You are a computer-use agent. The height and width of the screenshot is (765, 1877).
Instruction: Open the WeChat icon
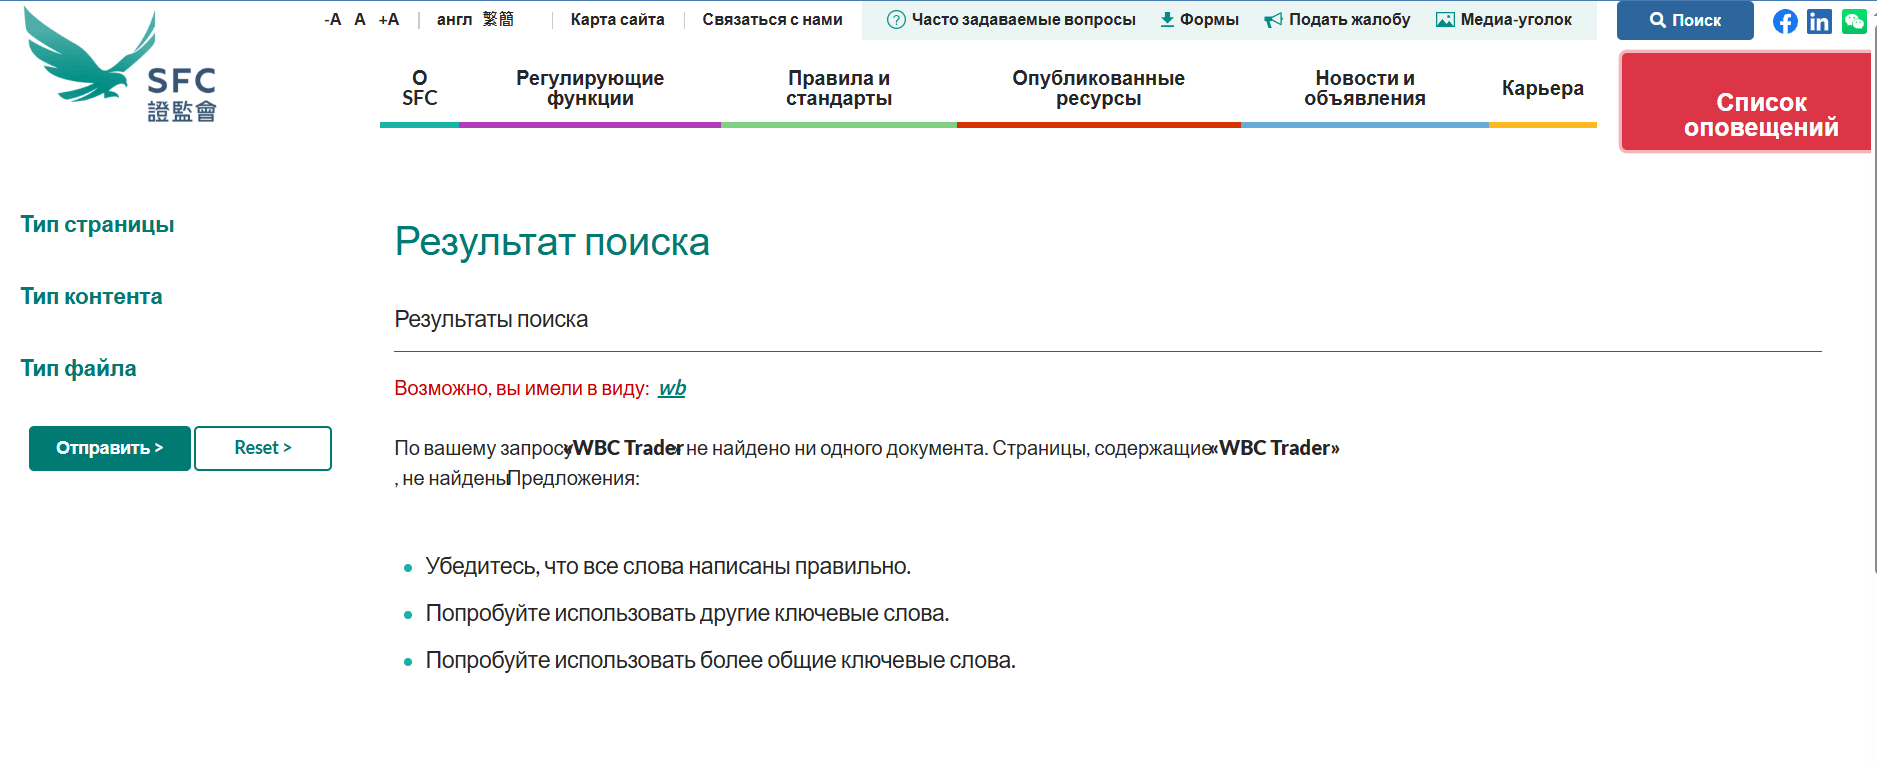point(1854,21)
